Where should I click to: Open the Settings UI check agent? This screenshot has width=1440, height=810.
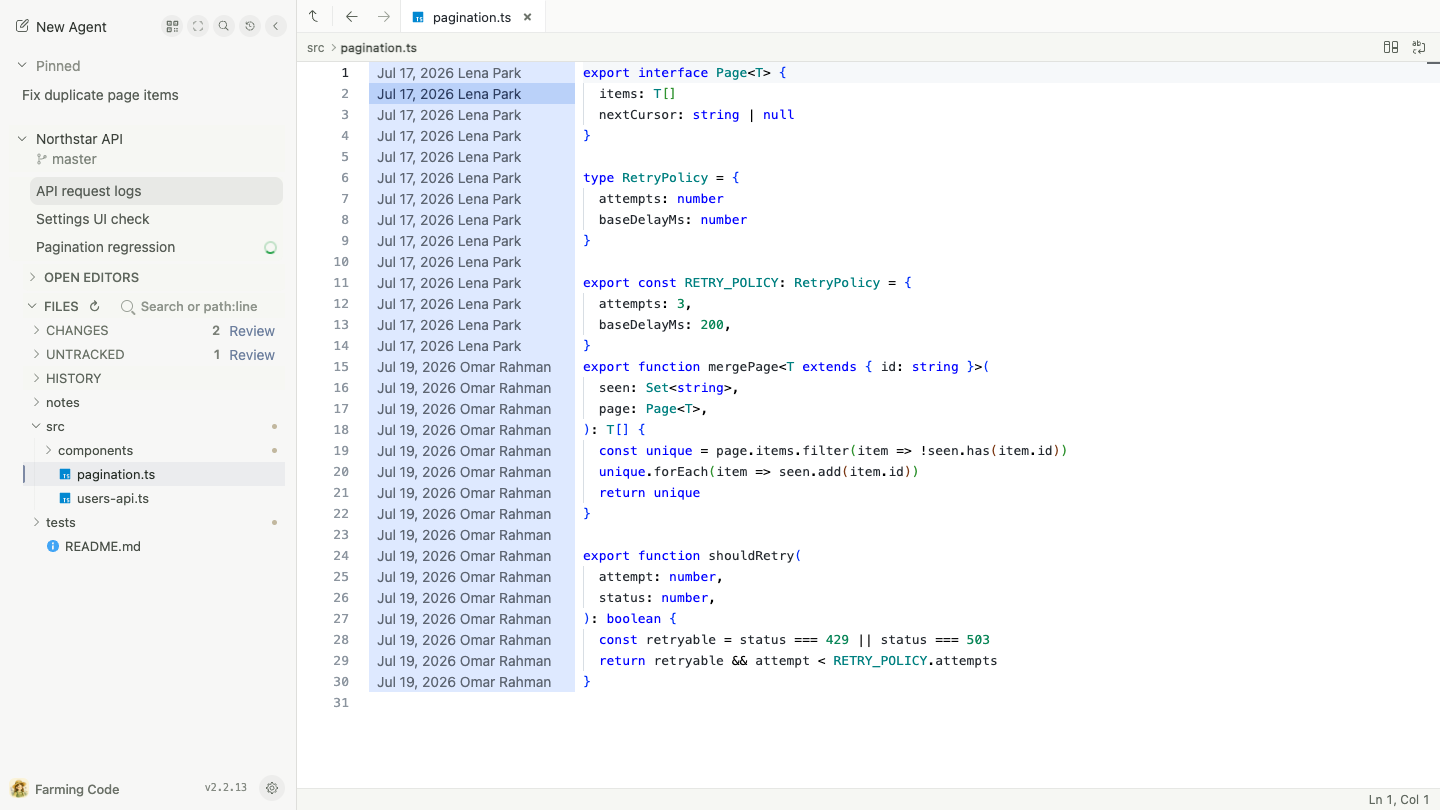pos(156,219)
